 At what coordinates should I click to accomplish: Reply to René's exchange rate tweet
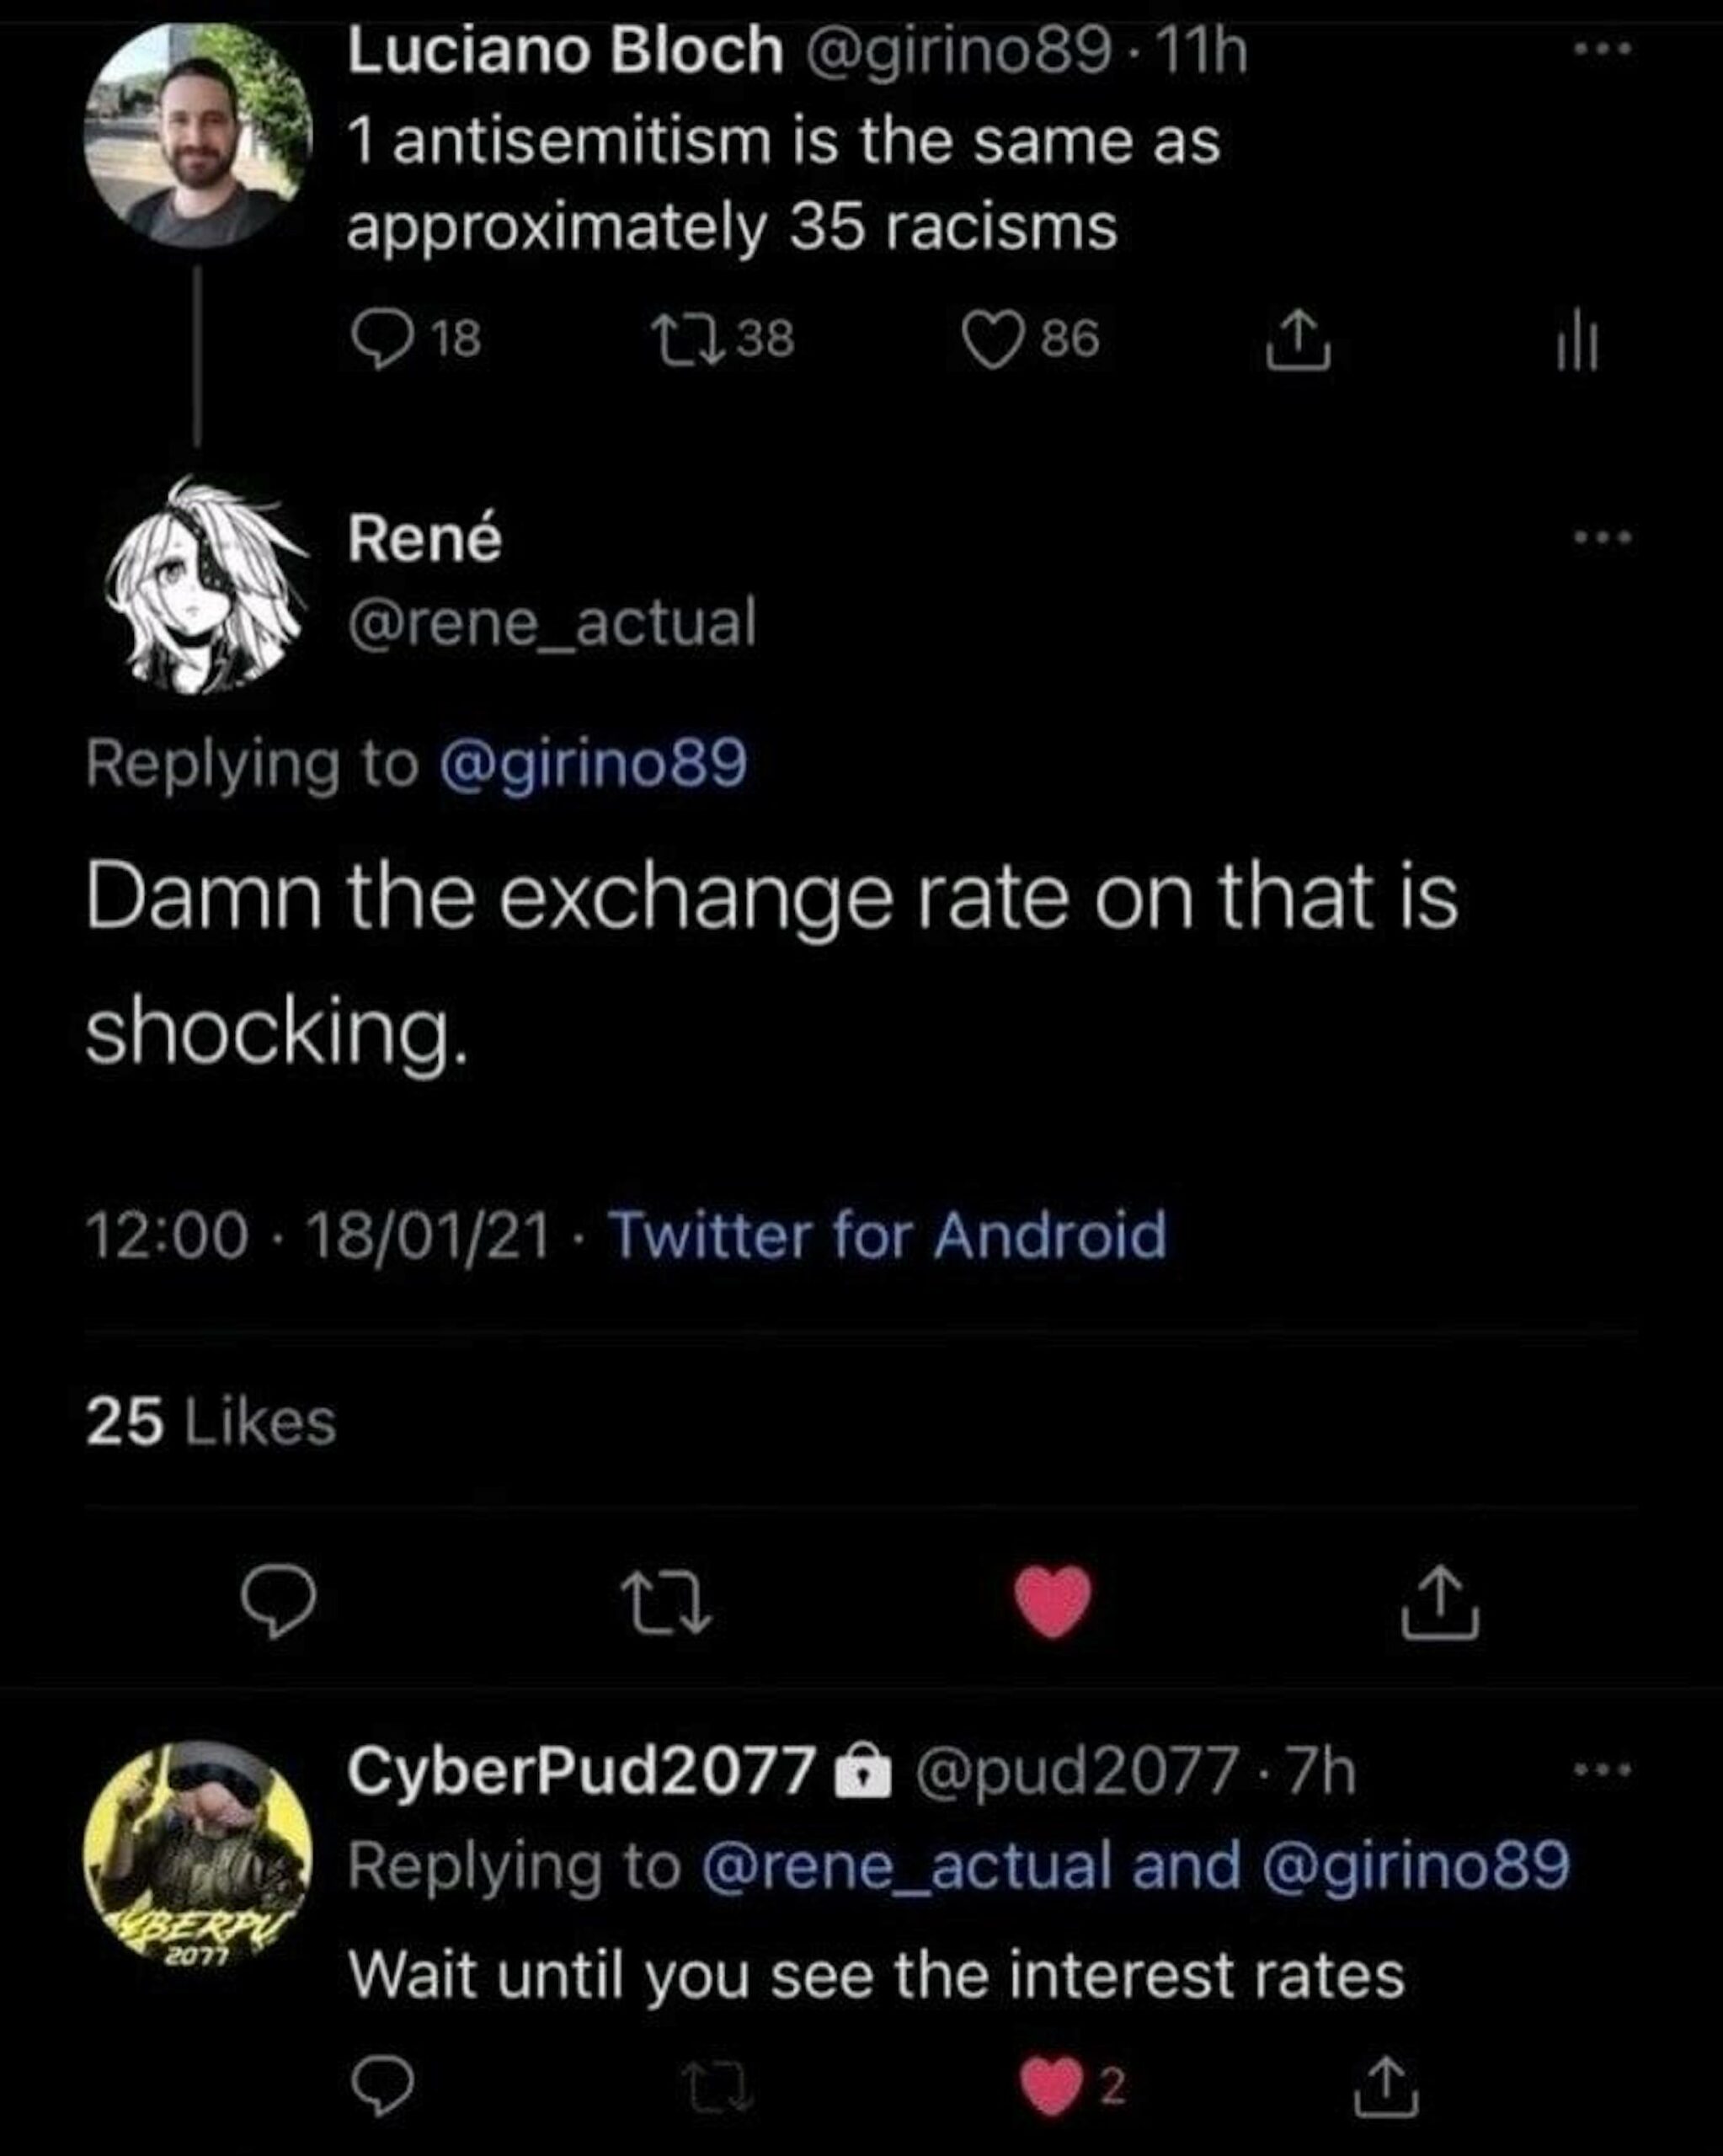coord(279,1600)
